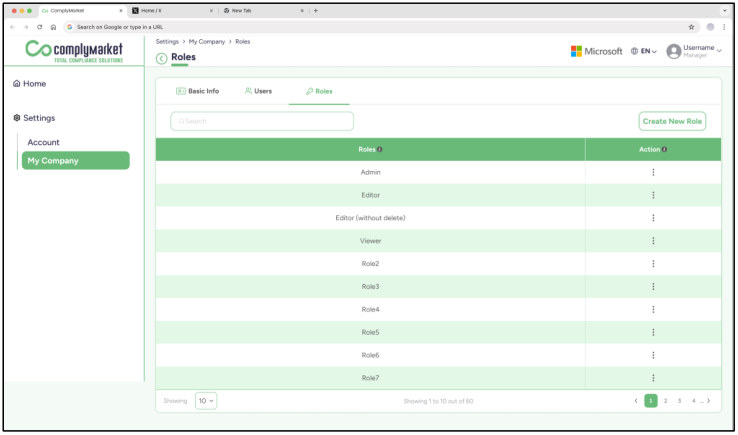Go to page 2 of the roles list
Viewport: 738px width, 435px height.
(666, 401)
